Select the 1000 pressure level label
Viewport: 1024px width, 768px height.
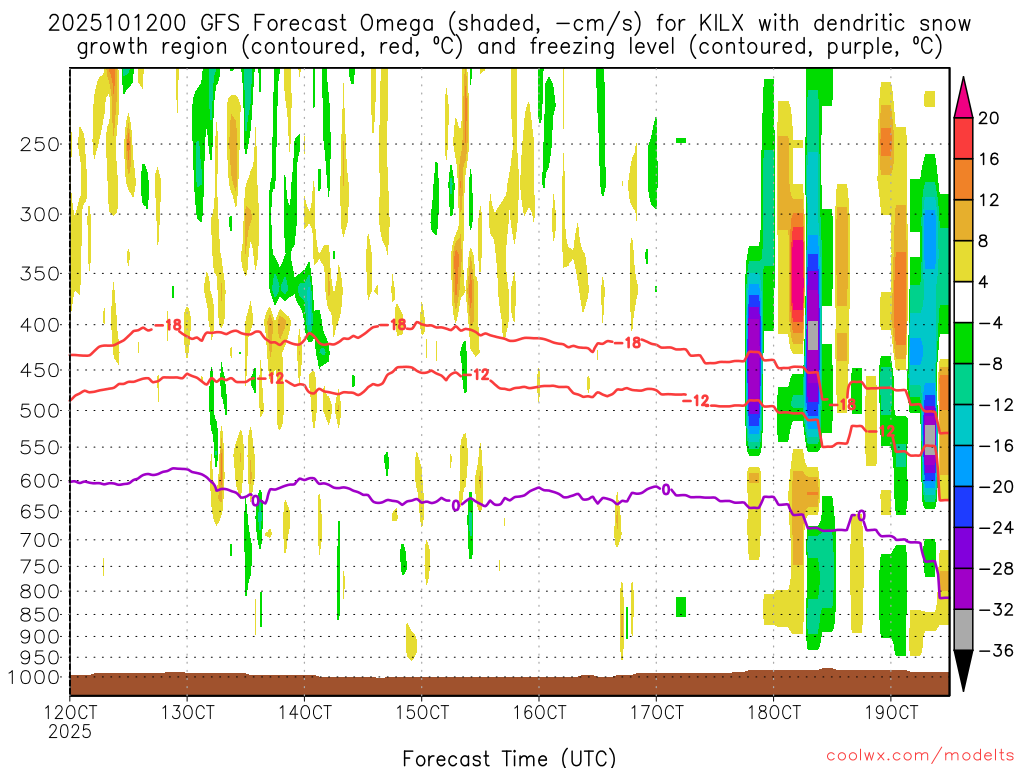click(x=35, y=678)
